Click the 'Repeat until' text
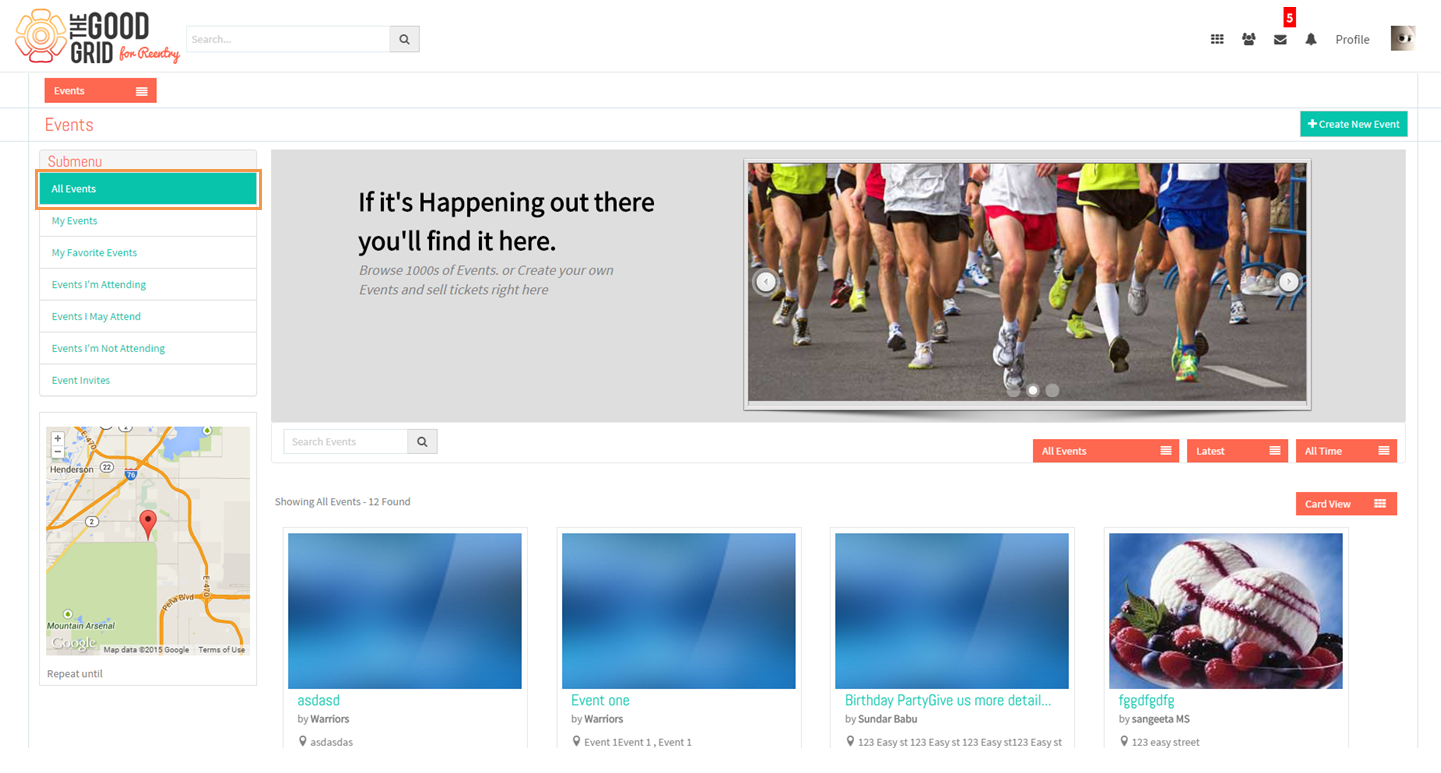The height and width of the screenshot is (773, 1441). tap(75, 674)
